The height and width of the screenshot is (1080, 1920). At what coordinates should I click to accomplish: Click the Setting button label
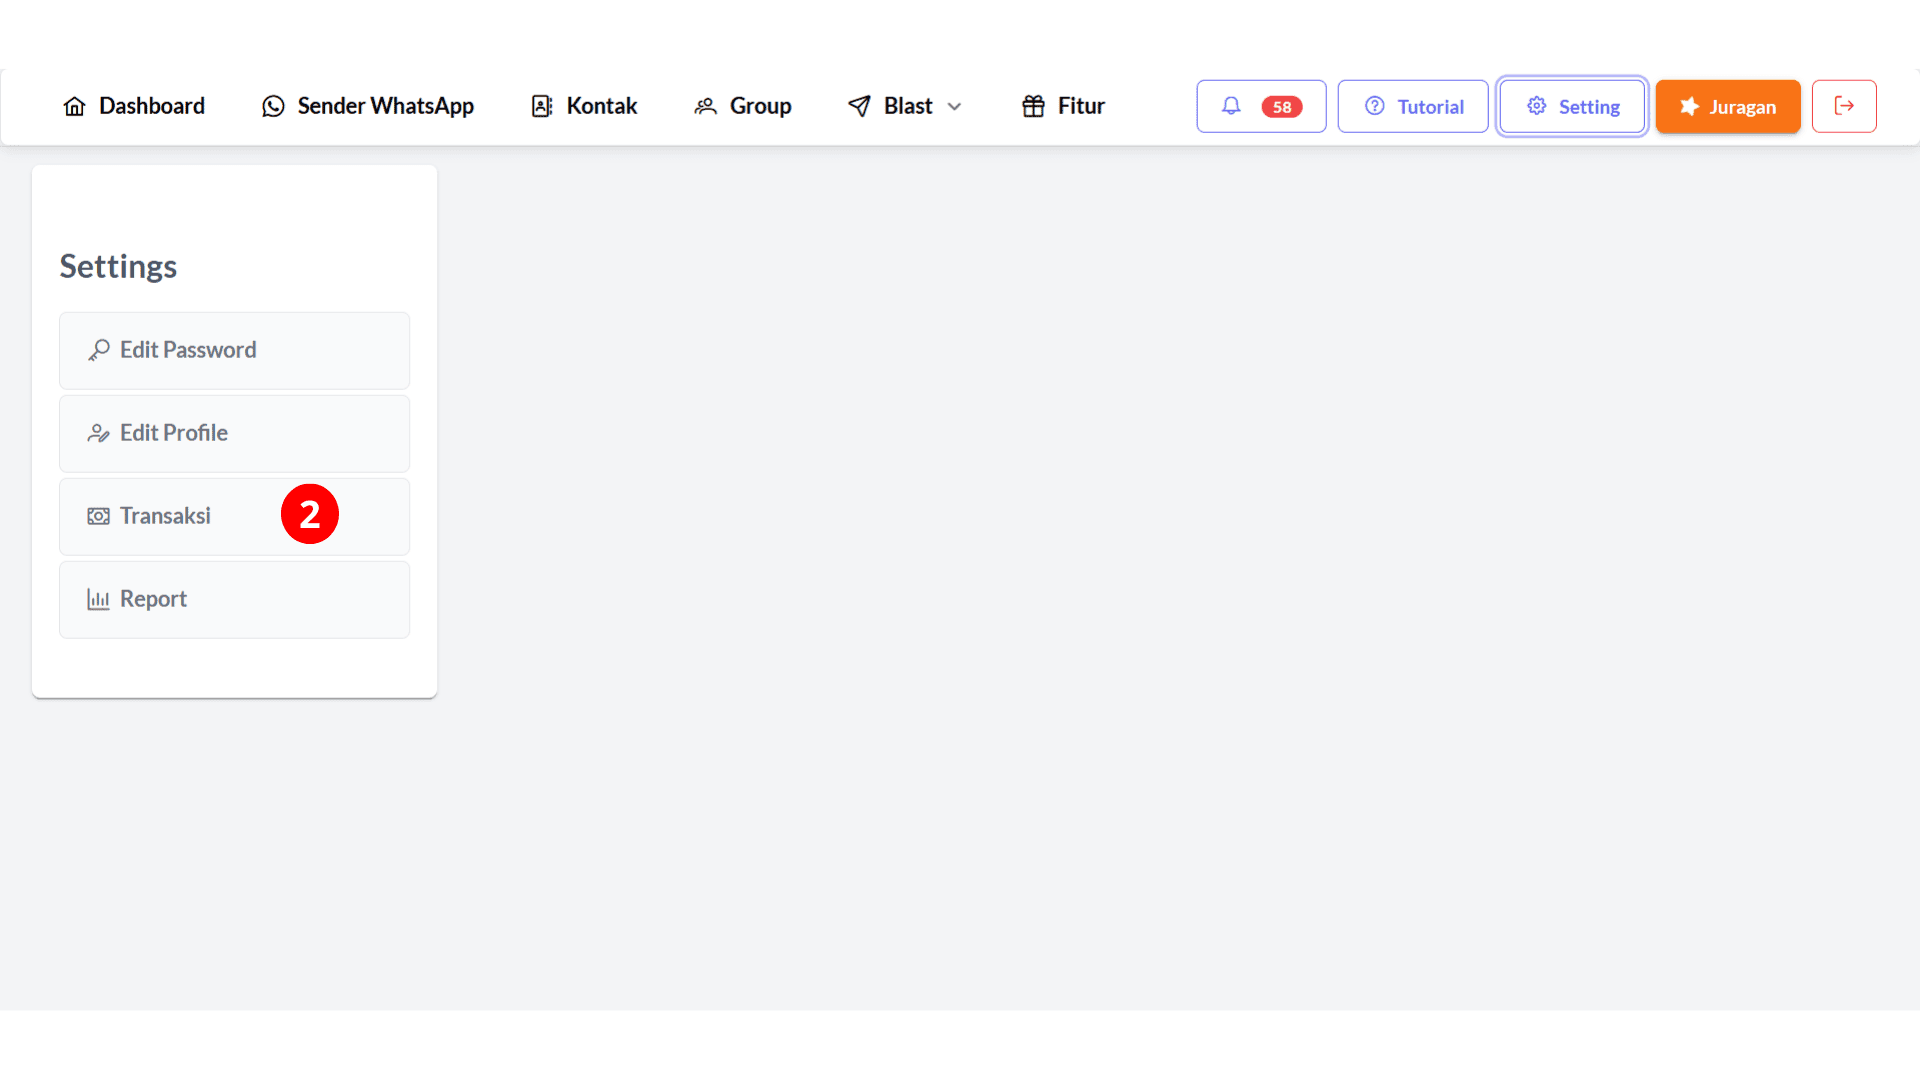point(1589,107)
